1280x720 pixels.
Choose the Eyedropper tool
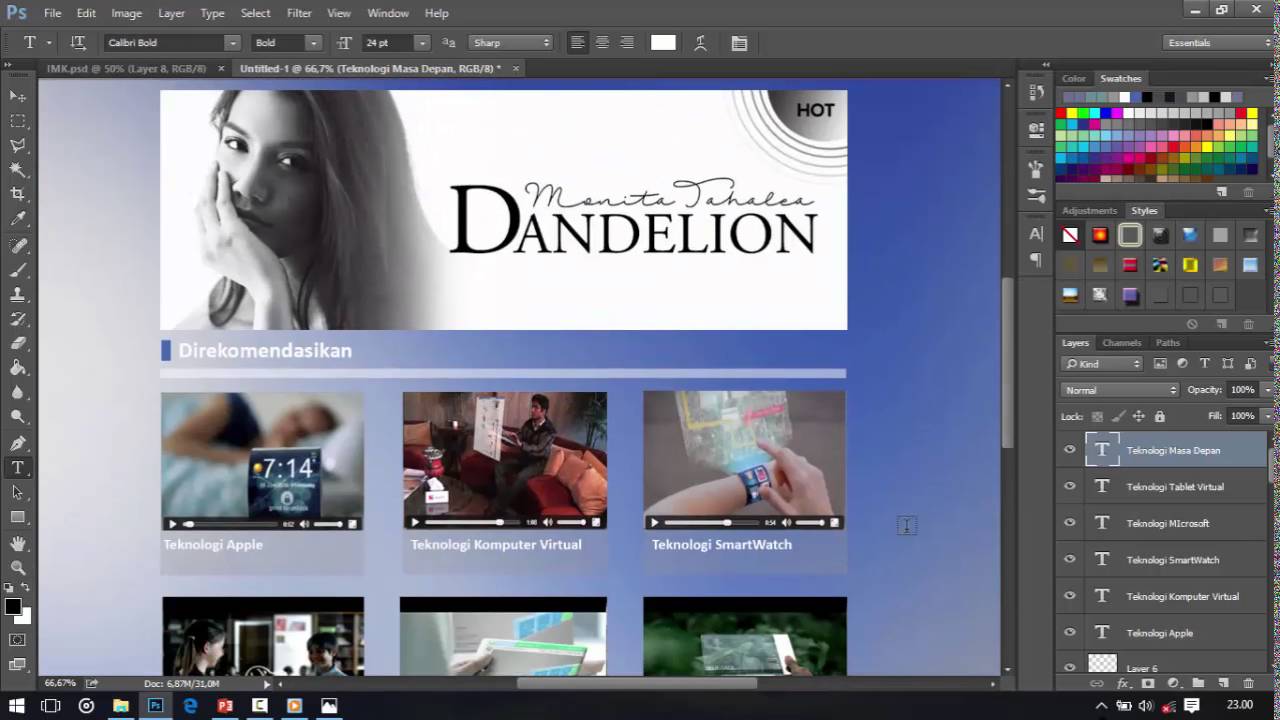coord(18,219)
